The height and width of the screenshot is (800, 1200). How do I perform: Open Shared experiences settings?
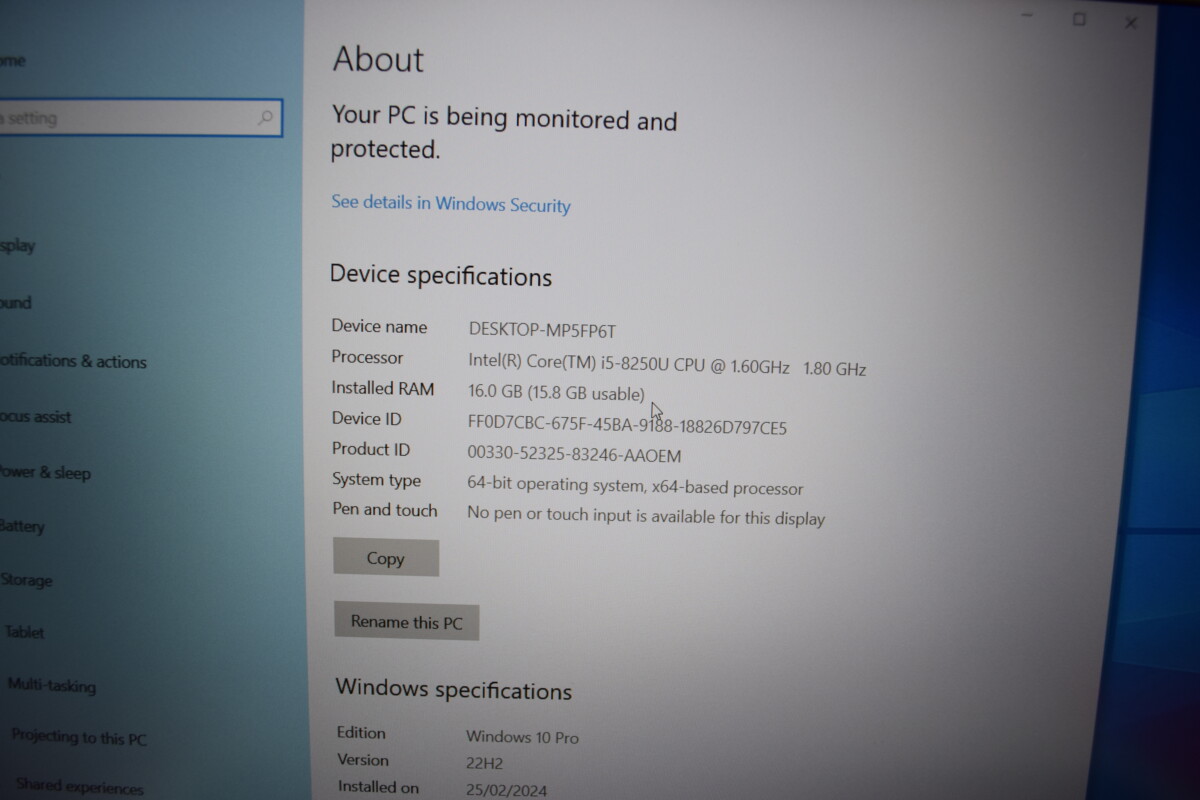coord(79,787)
